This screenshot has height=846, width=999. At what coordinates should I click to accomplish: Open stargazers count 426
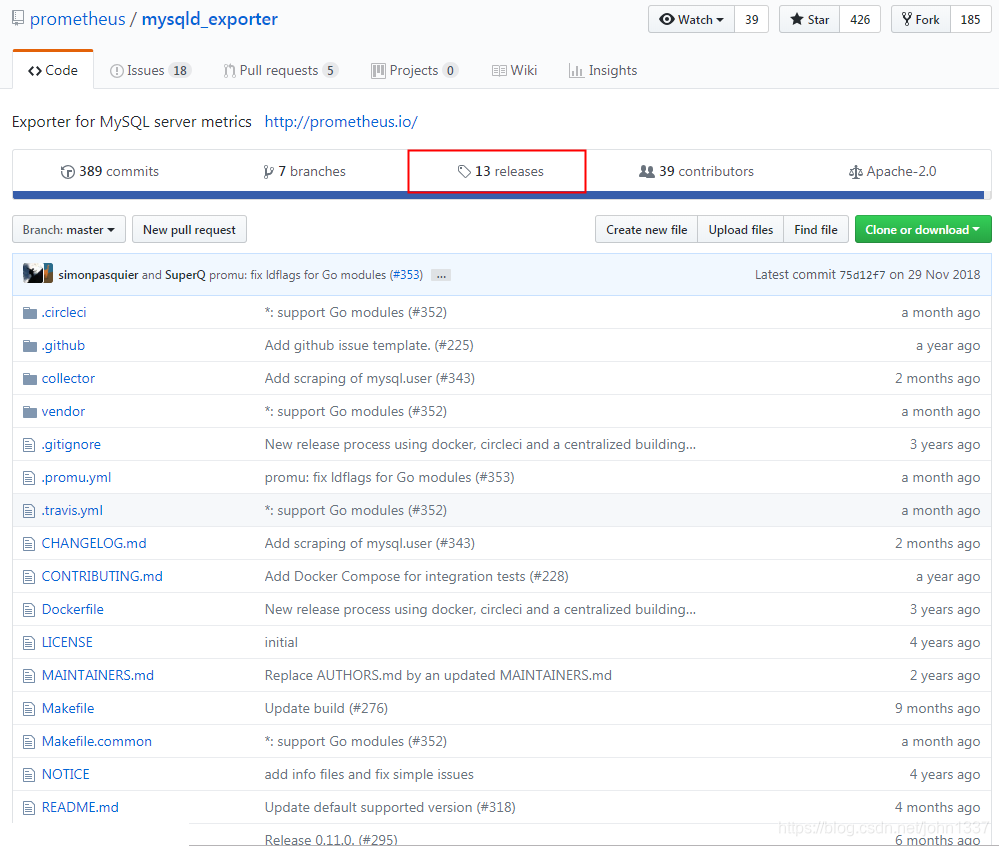click(x=860, y=19)
